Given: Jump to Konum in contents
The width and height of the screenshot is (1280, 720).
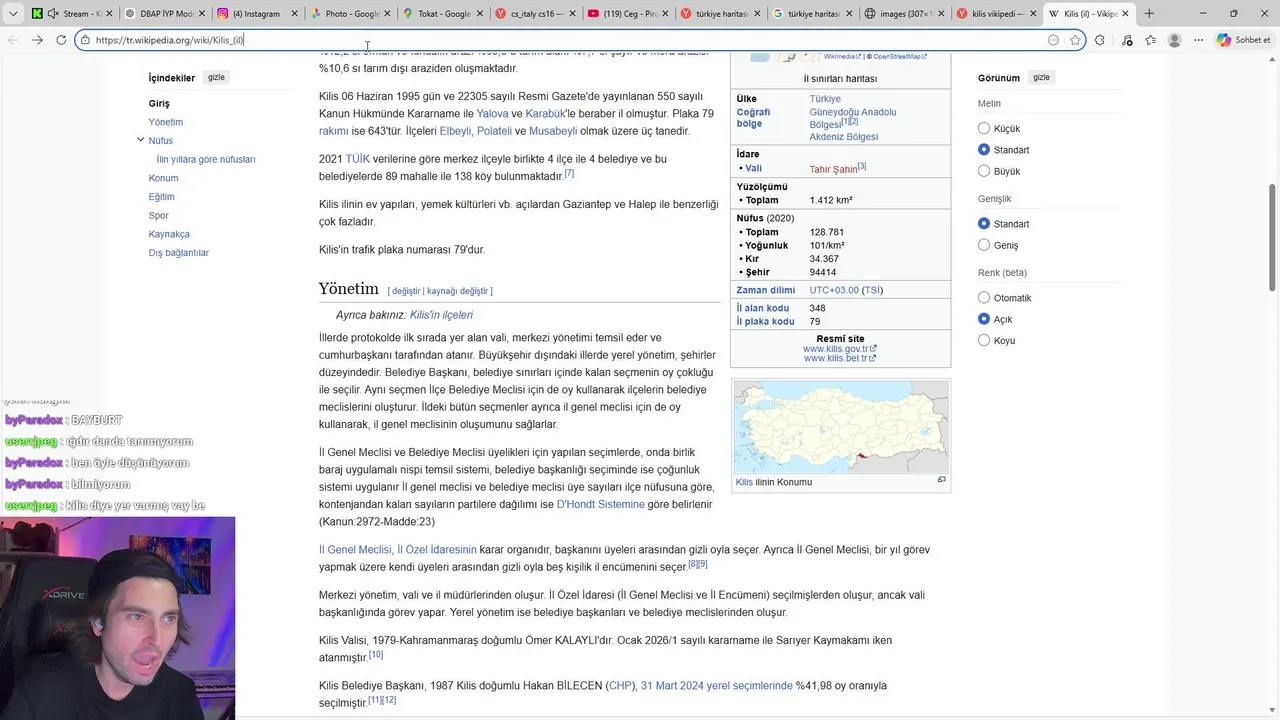Looking at the screenshot, I should (163, 178).
